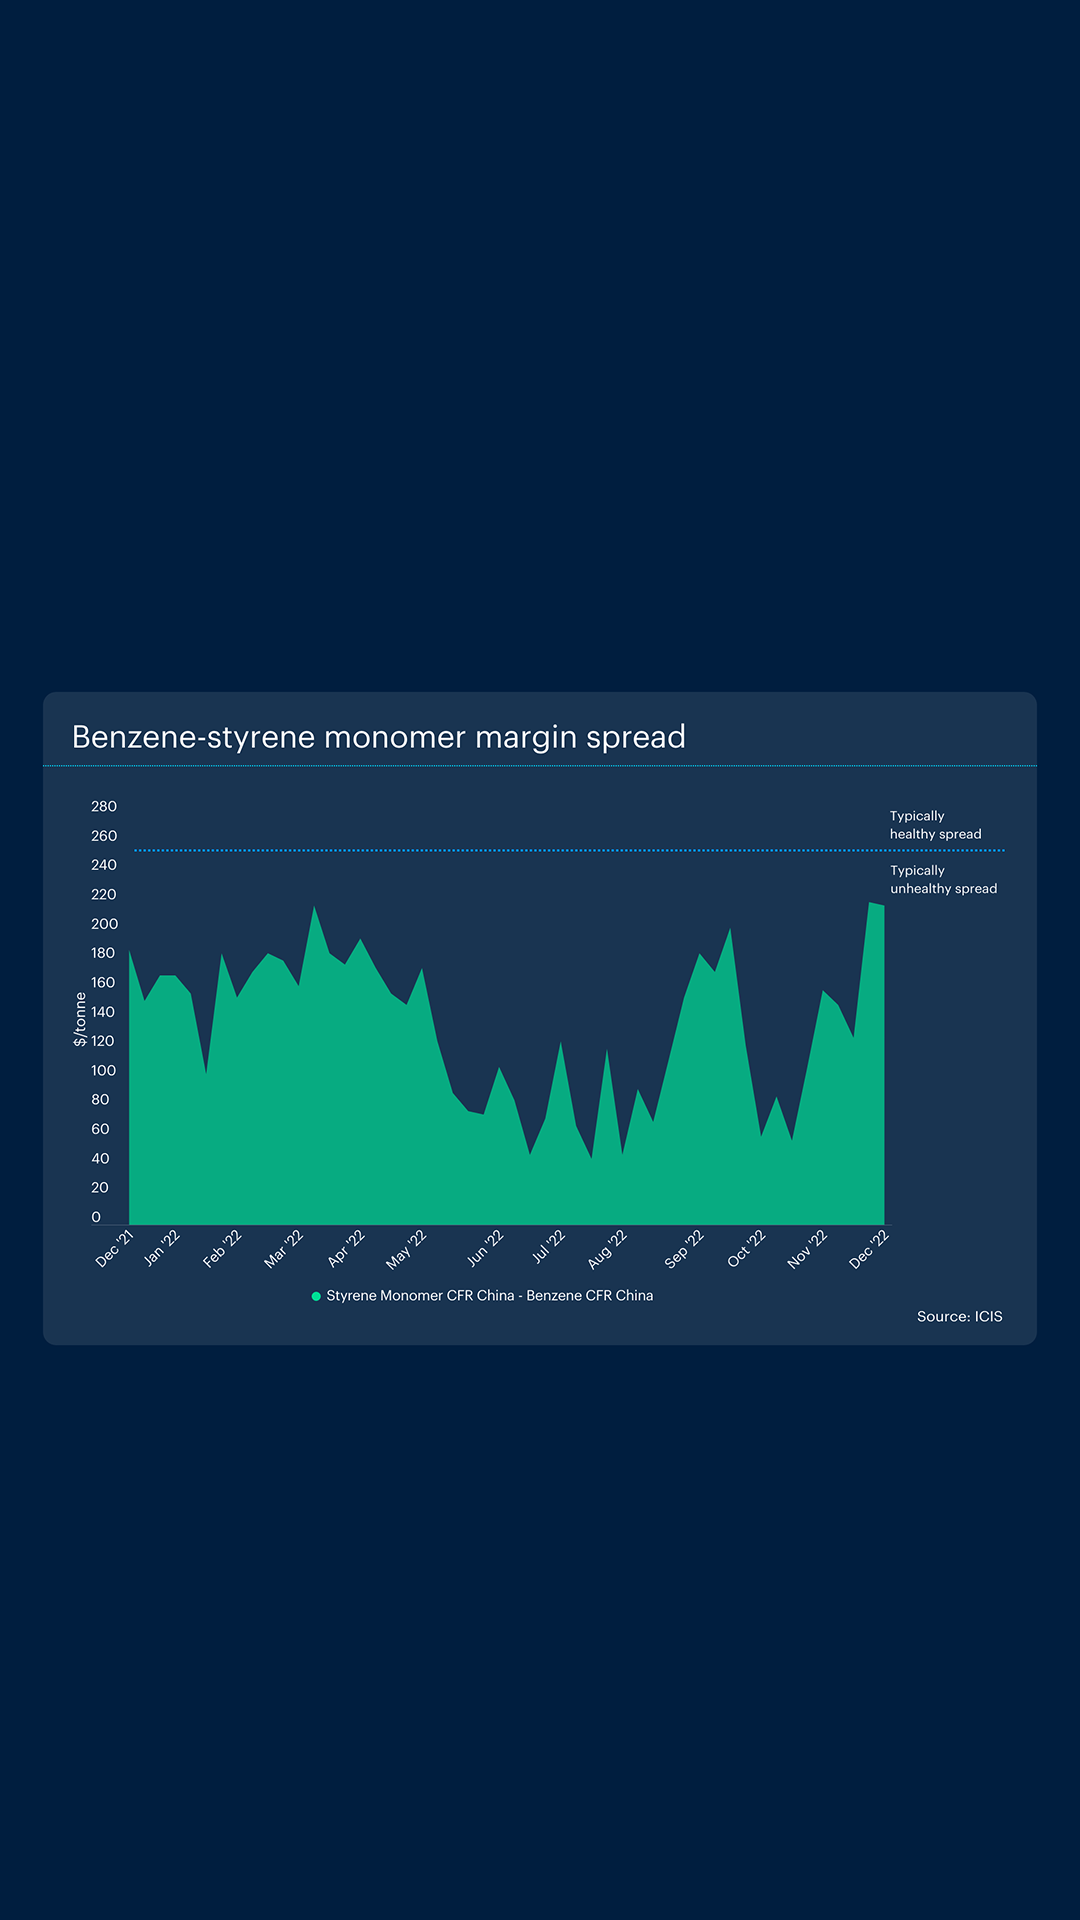Viewport: 1080px width, 1920px height.
Task: Click the 200 y-axis tick label
Action: (x=104, y=924)
